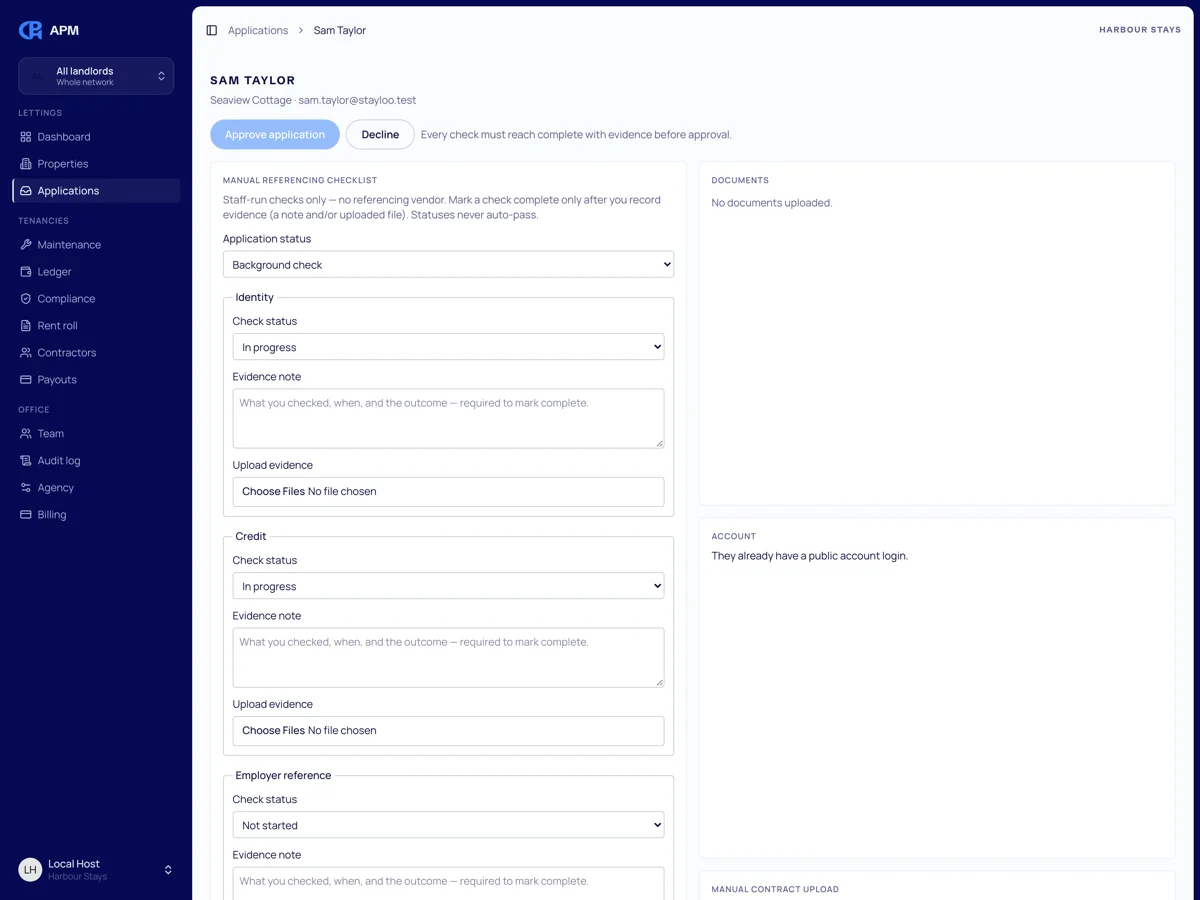Click 'They already have a public account login.'
Screen dimensions: 1200x900
tap(810, 556)
